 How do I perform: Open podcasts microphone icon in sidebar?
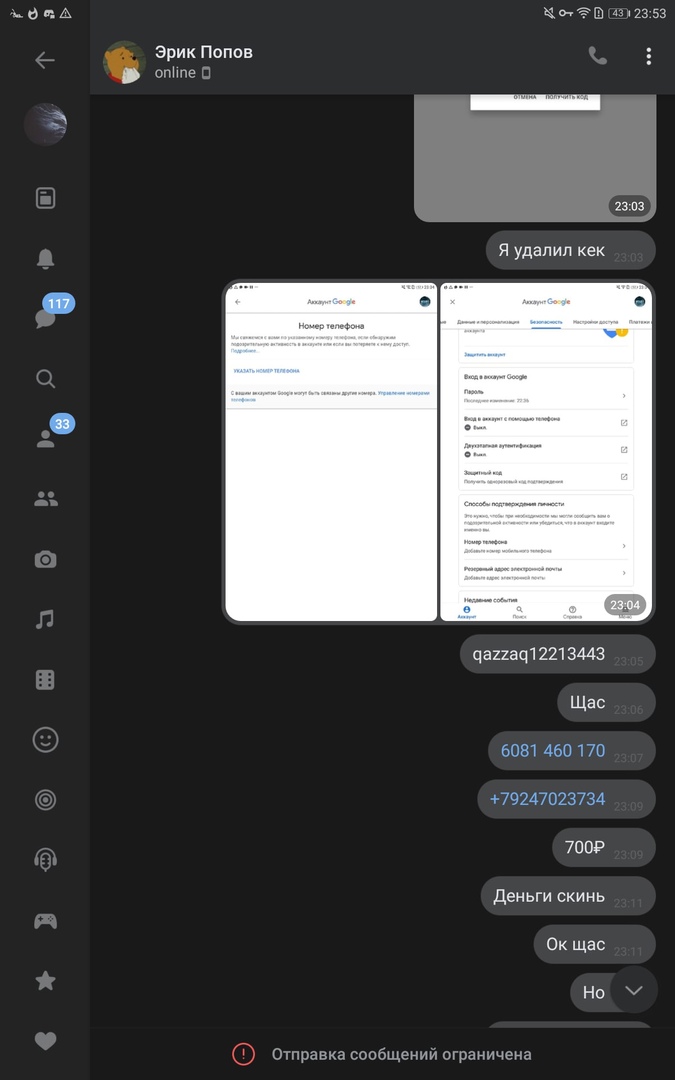pyautogui.click(x=45, y=860)
